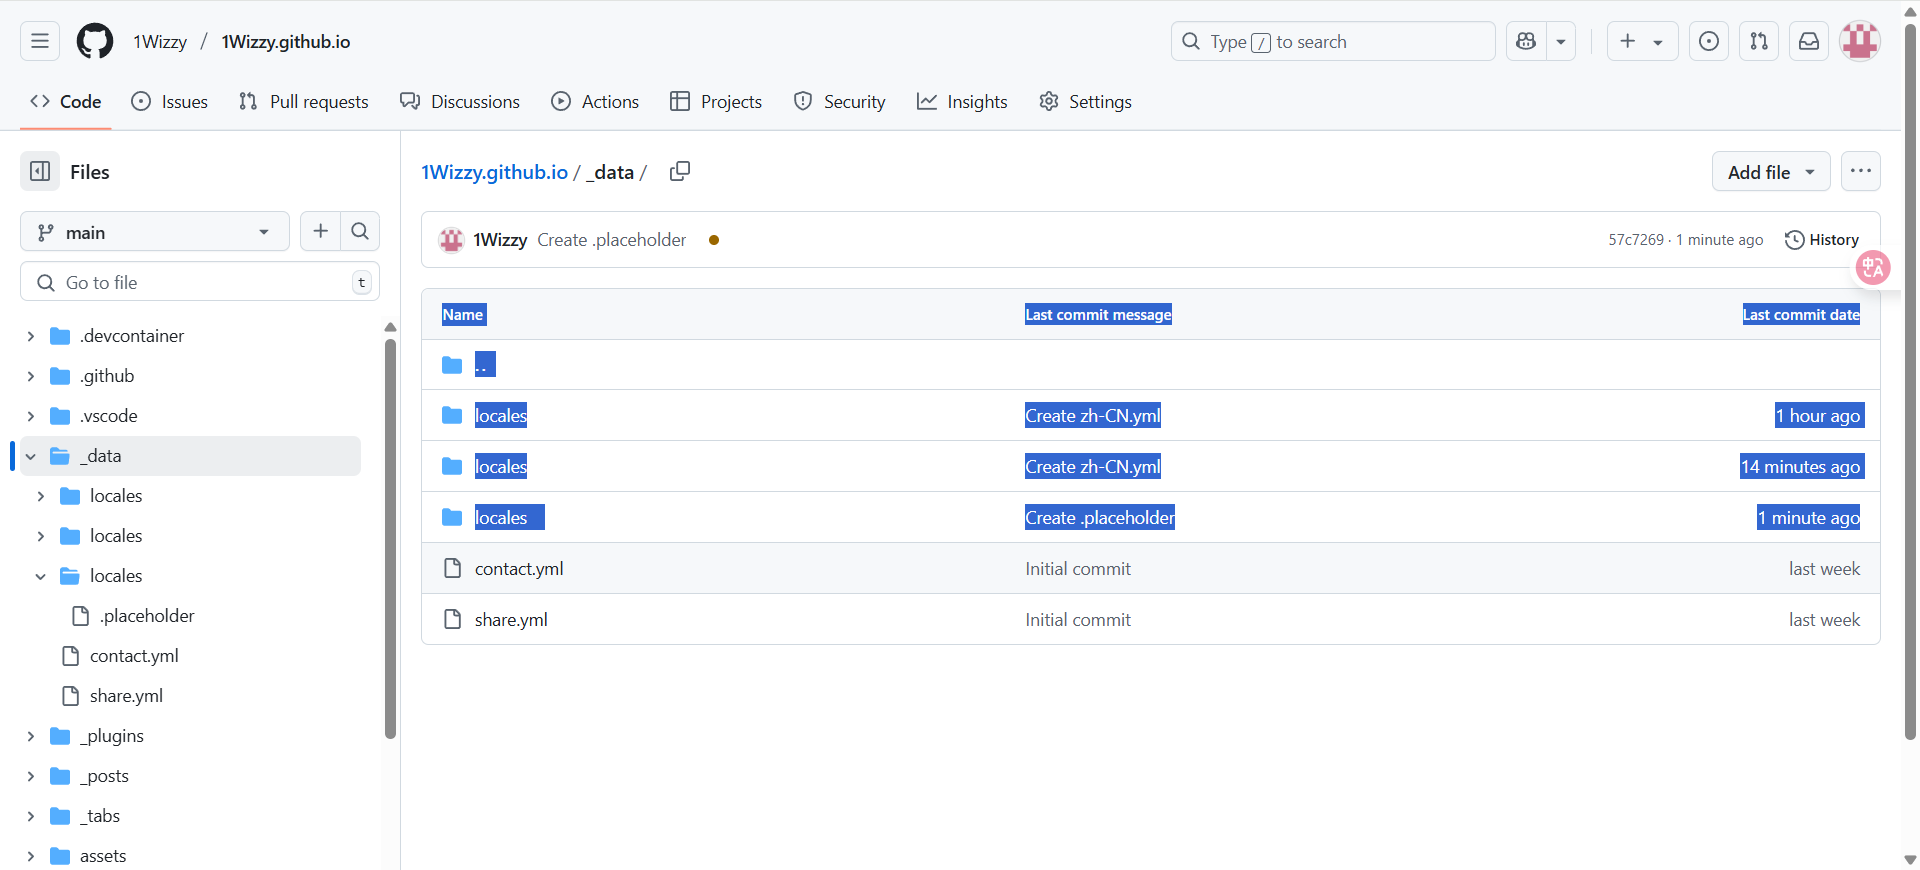Screen dimensions: 1920x870
Task: Open the create new plus menu
Action: pyautogui.click(x=1642, y=41)
